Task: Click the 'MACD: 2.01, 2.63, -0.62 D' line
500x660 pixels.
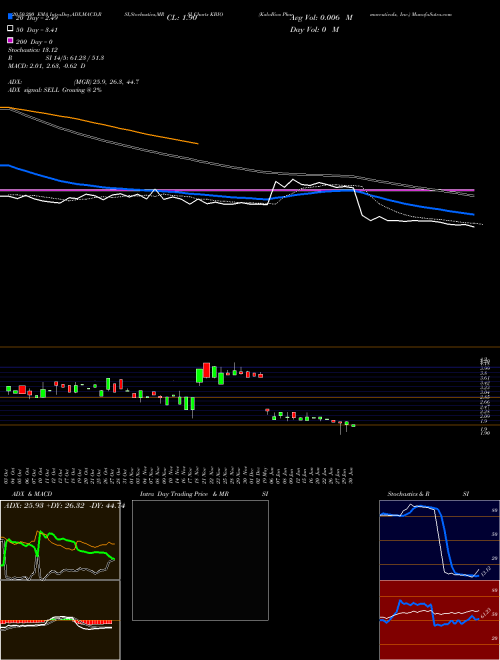Action: (47, 66)
